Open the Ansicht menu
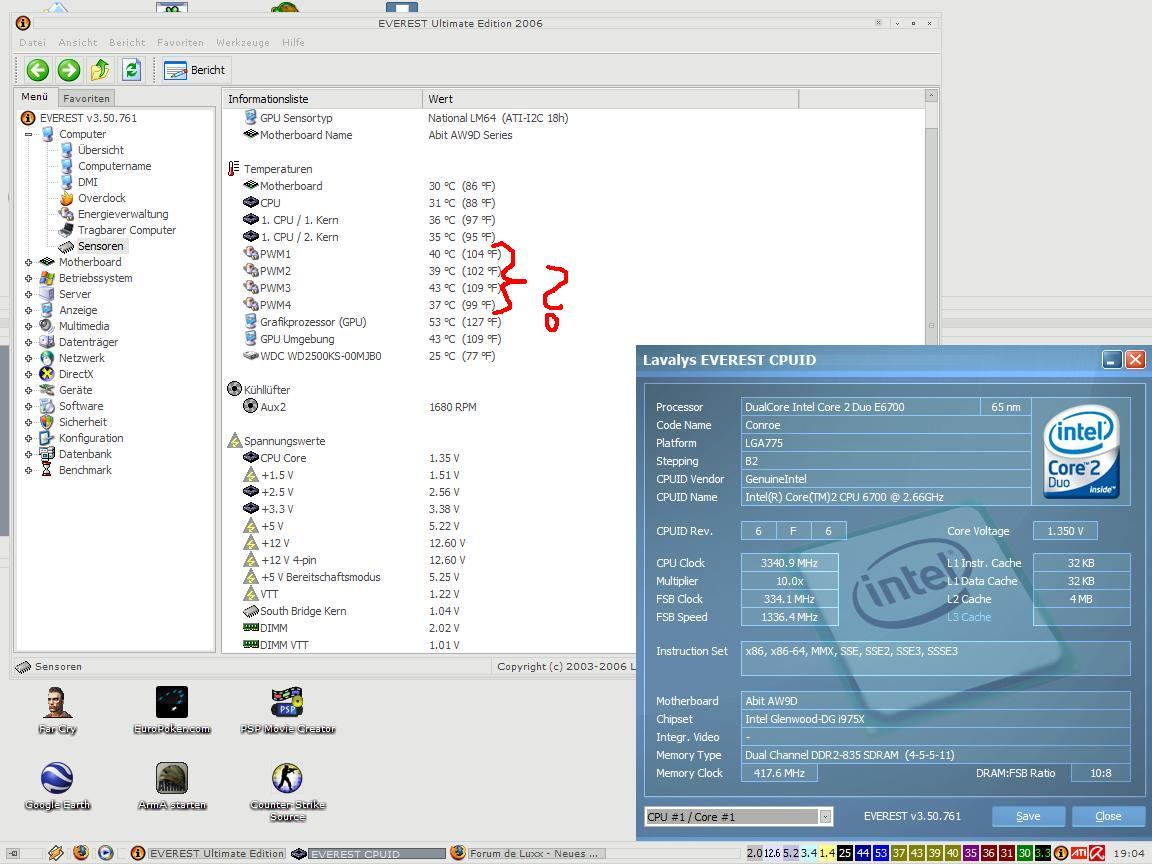This screenshot has height=864, width=1152. point(77,43)
